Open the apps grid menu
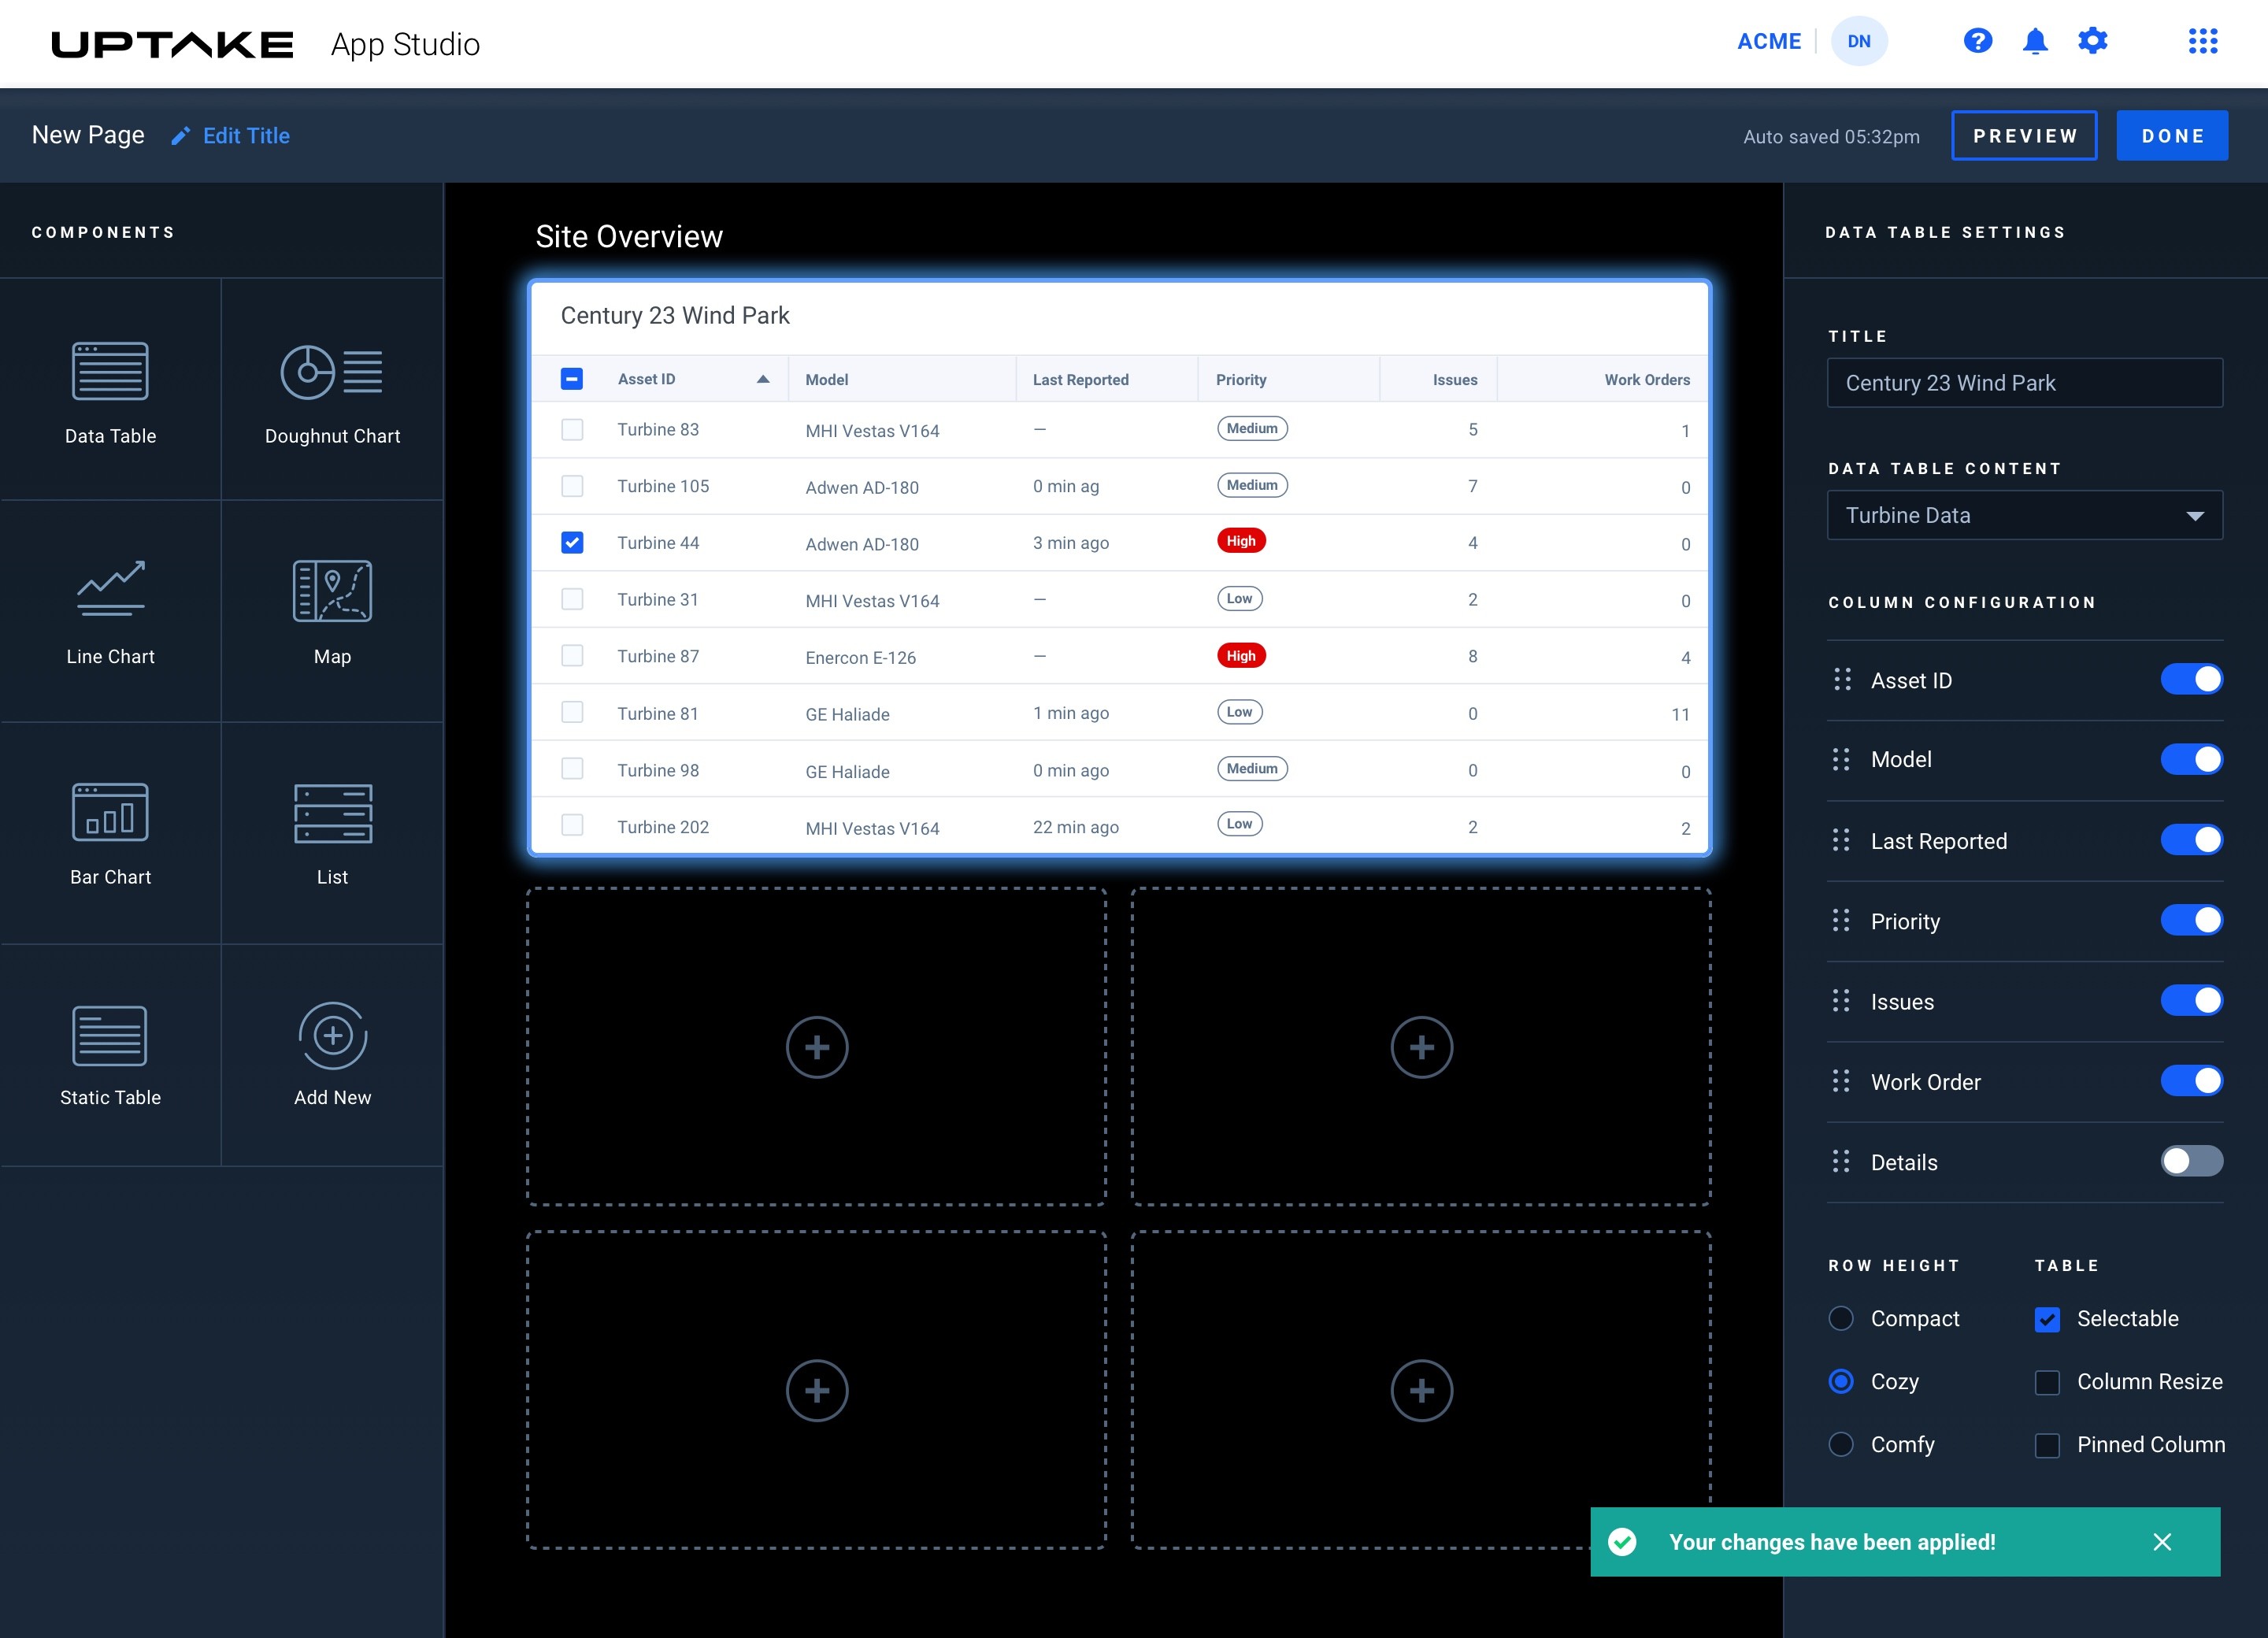Image resolution: width=2268 pixels, height=1638 pixels. tap(2202, 41)
